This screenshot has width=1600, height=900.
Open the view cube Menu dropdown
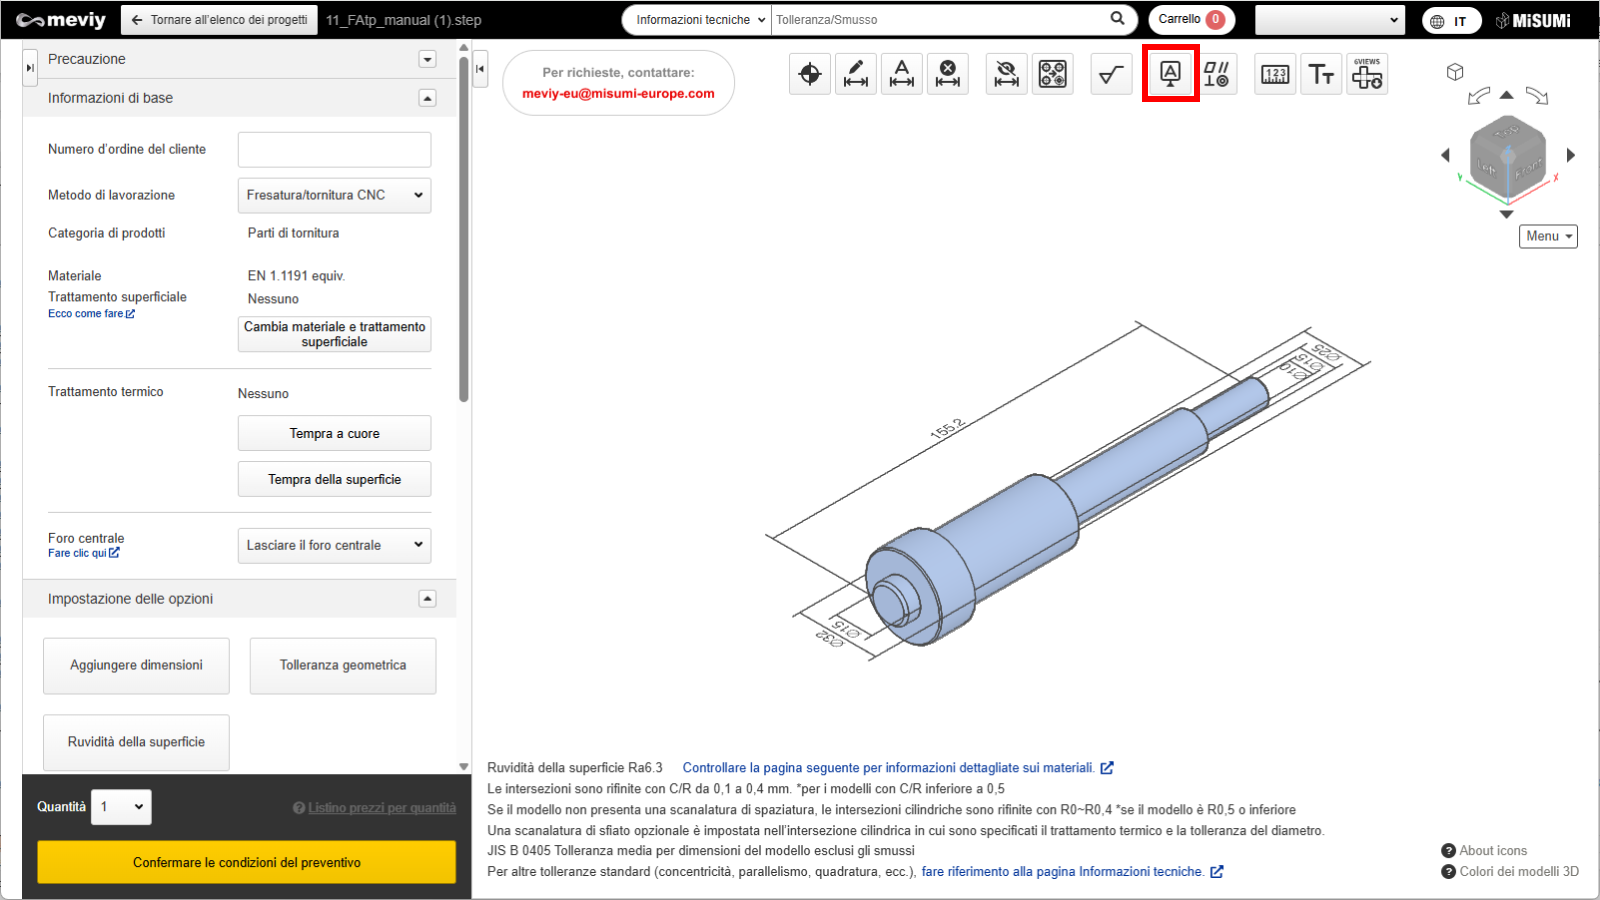pos(1548,236)
